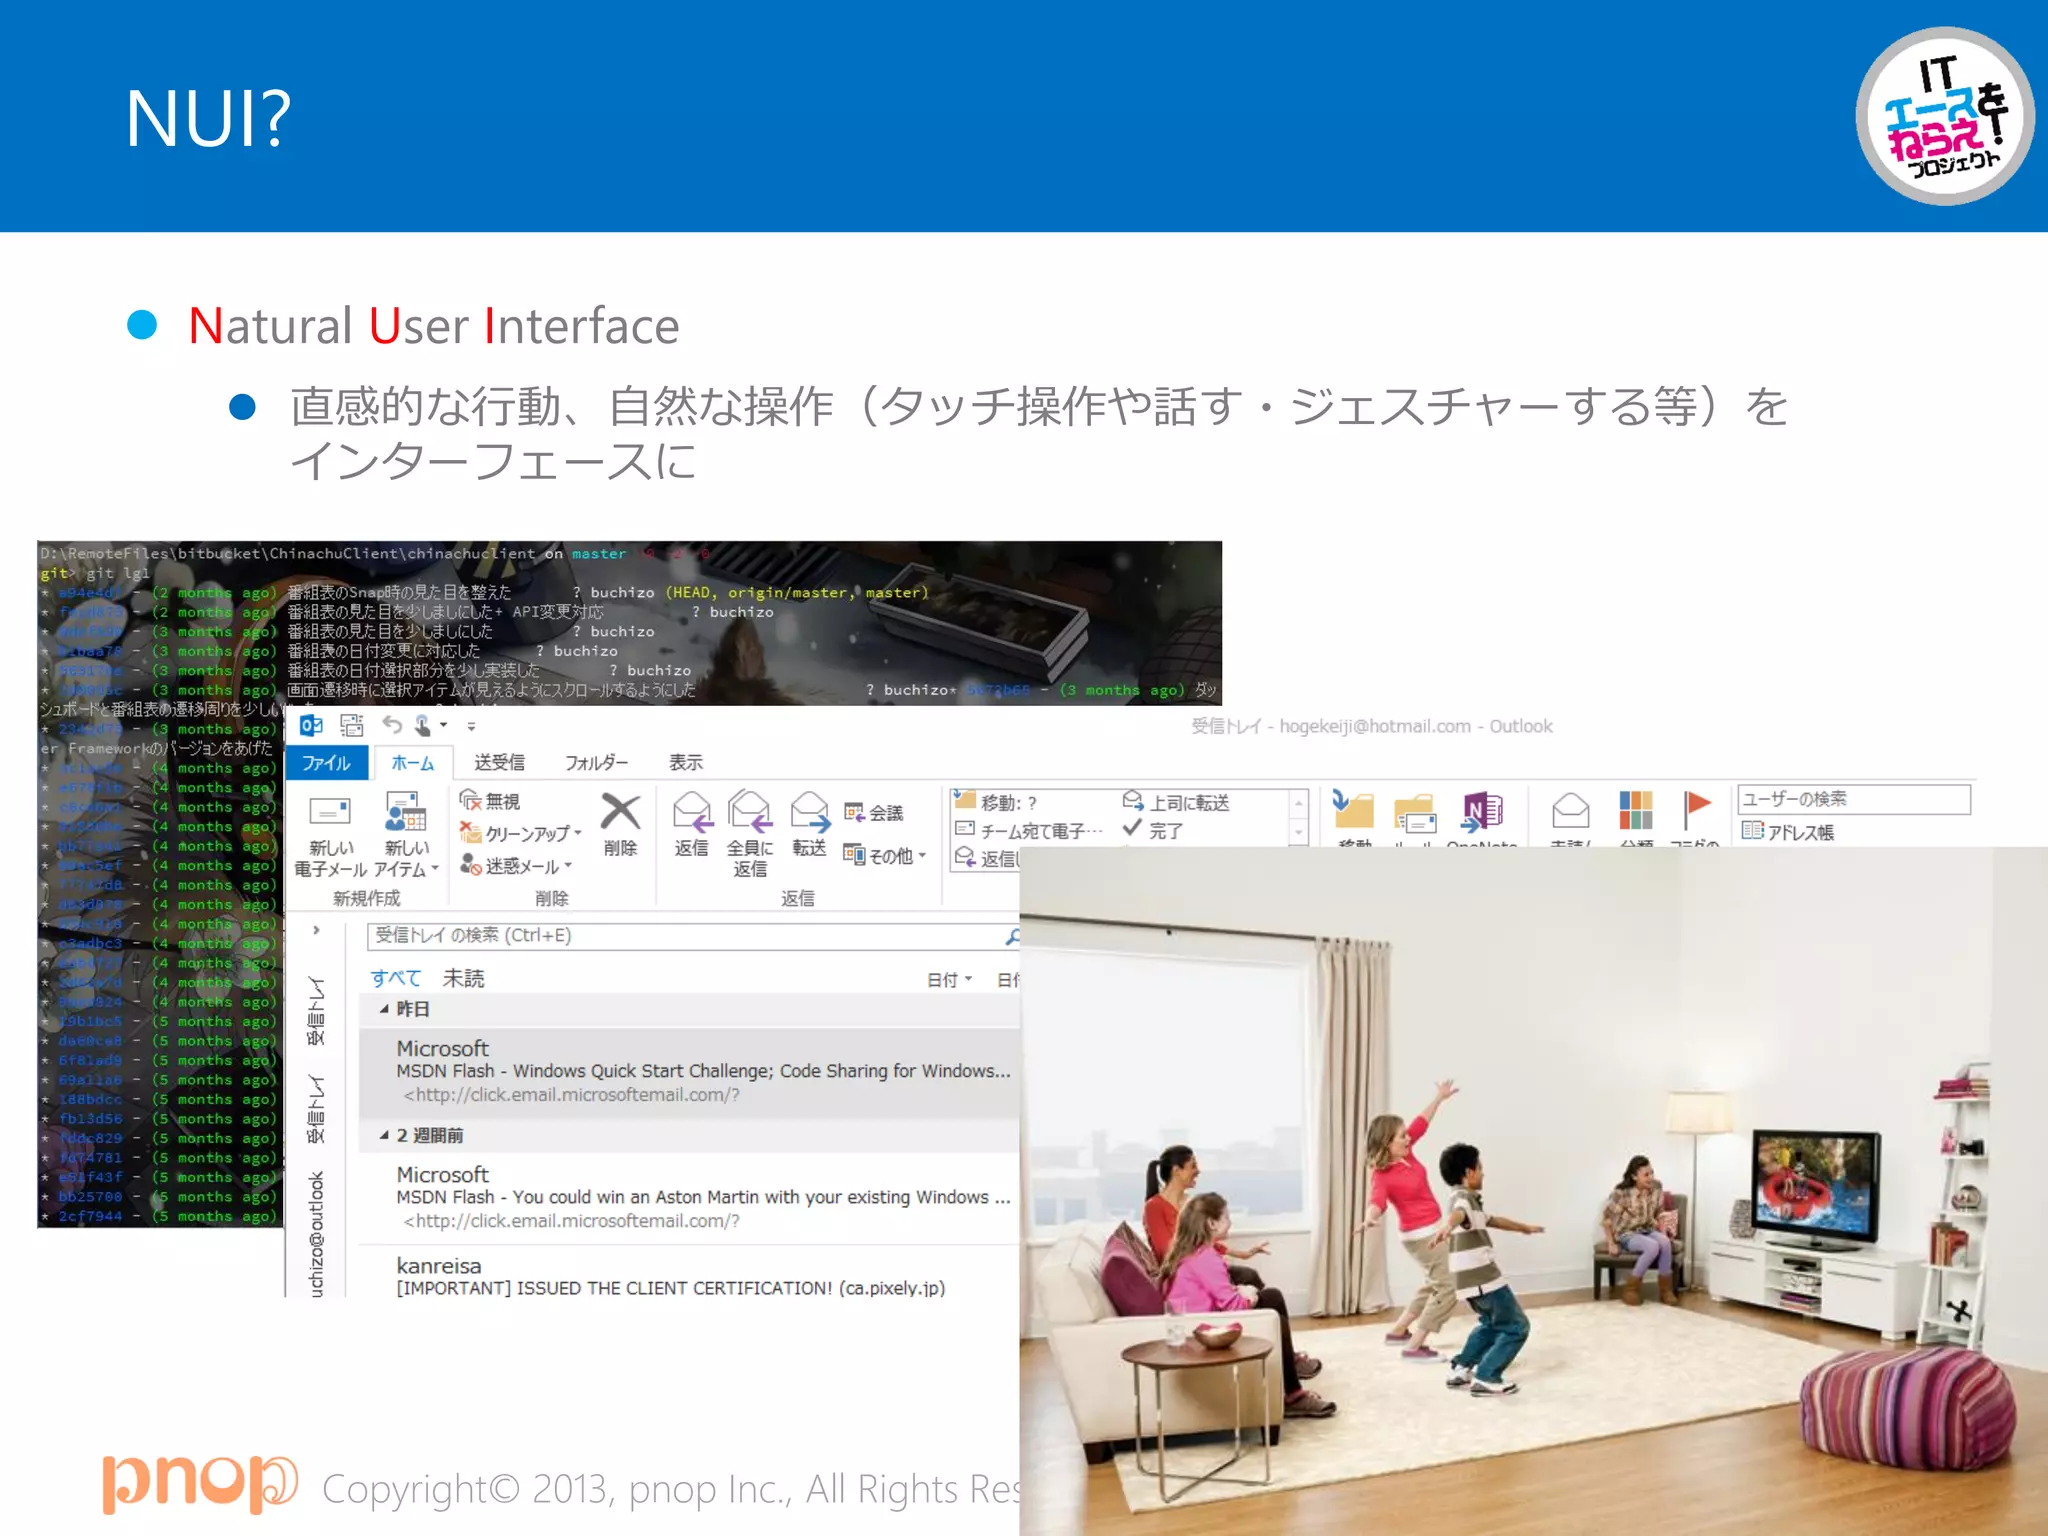This screenshot has width=2048, height=1536.
Task: Collapse the 昨日 message group
Action: [x=384, y=1009]
